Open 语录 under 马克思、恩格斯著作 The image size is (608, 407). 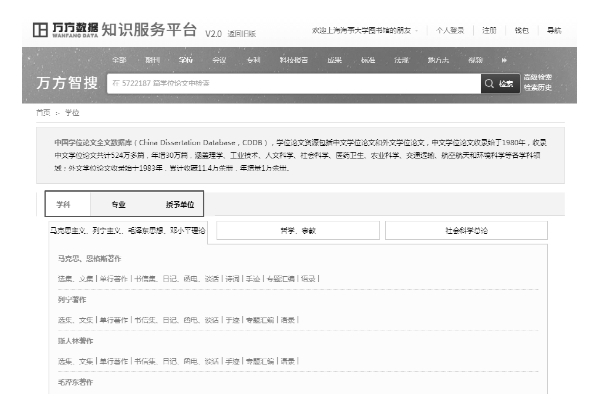pyautogui.click(x=308, y=279)
